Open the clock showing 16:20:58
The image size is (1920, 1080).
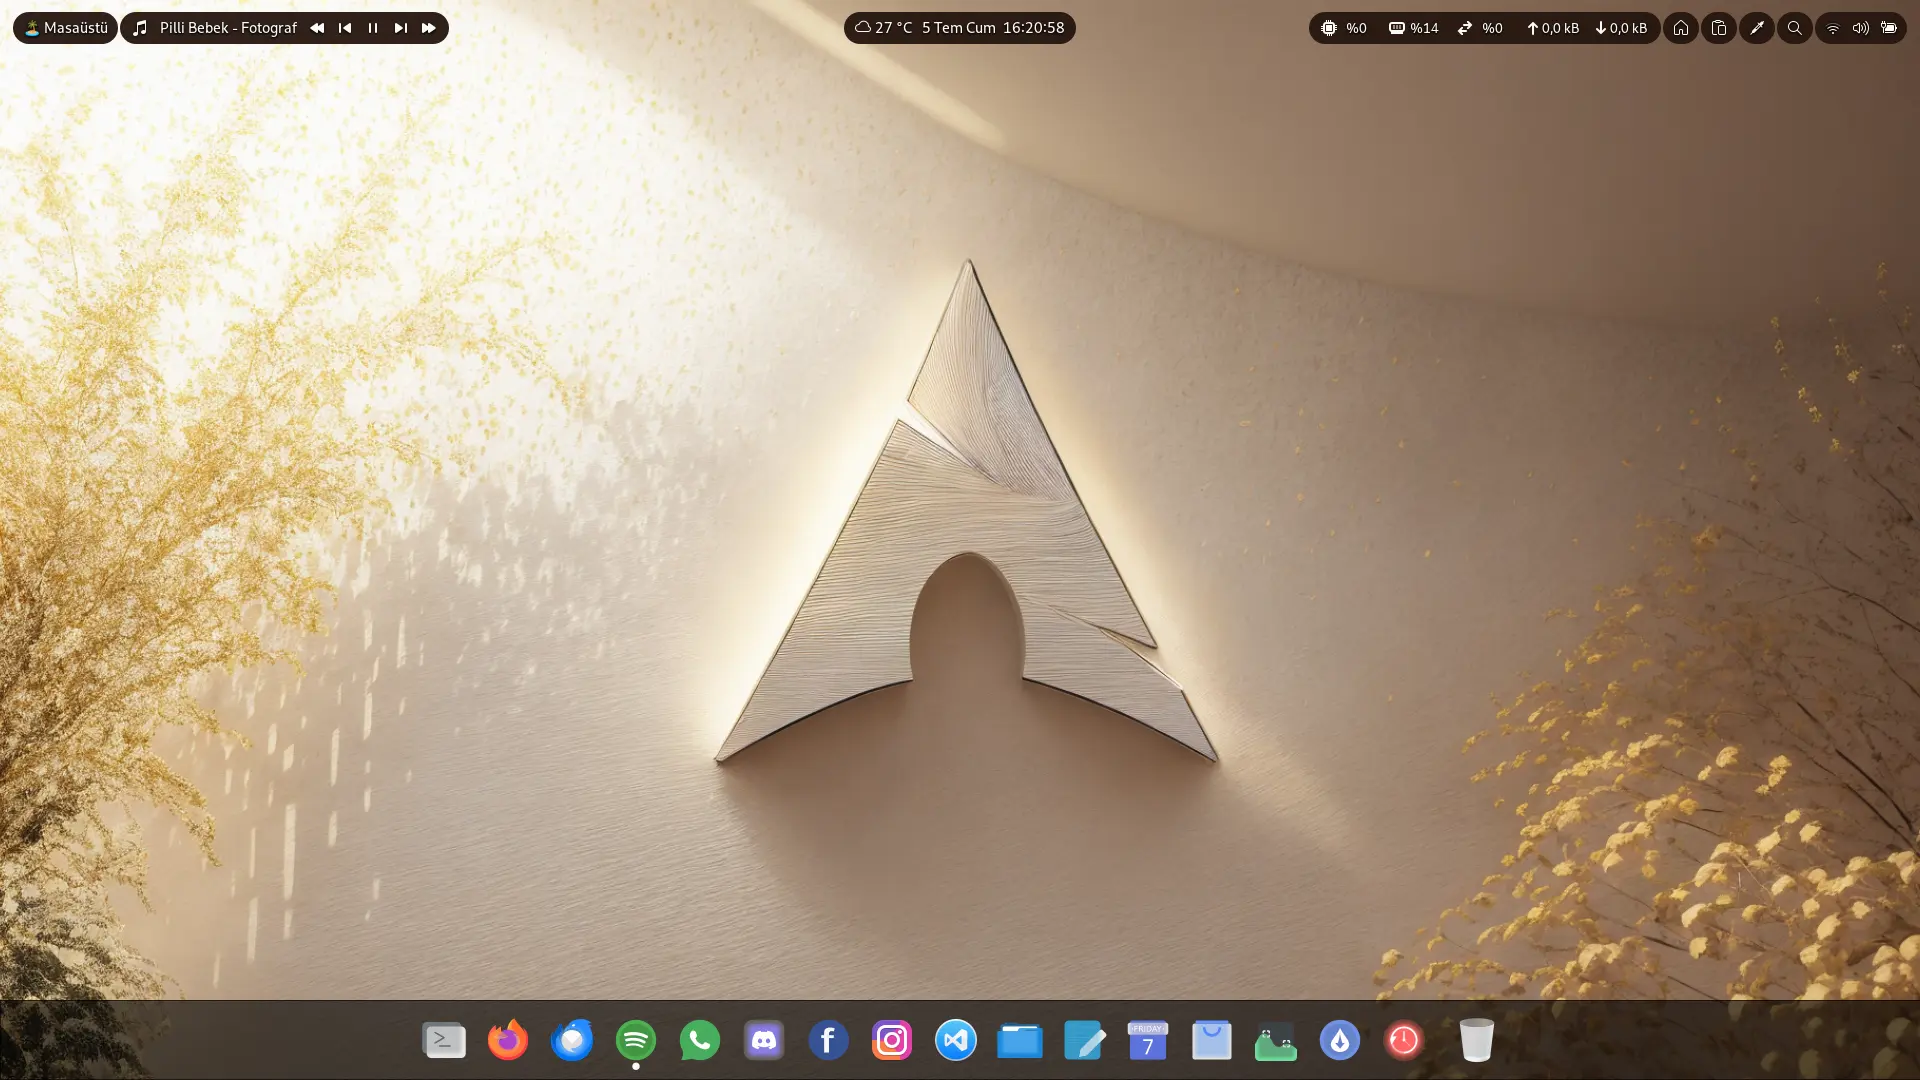click(1033, 28)
